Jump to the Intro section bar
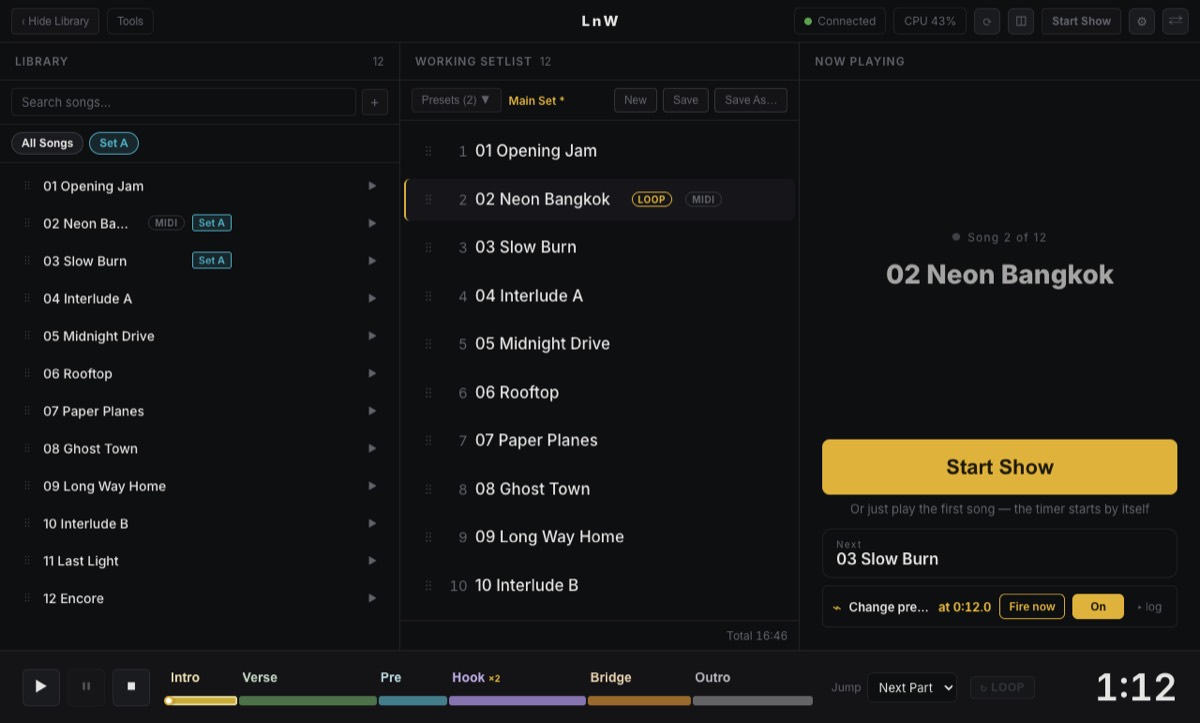1200x723 pixels. coord(201,700)
